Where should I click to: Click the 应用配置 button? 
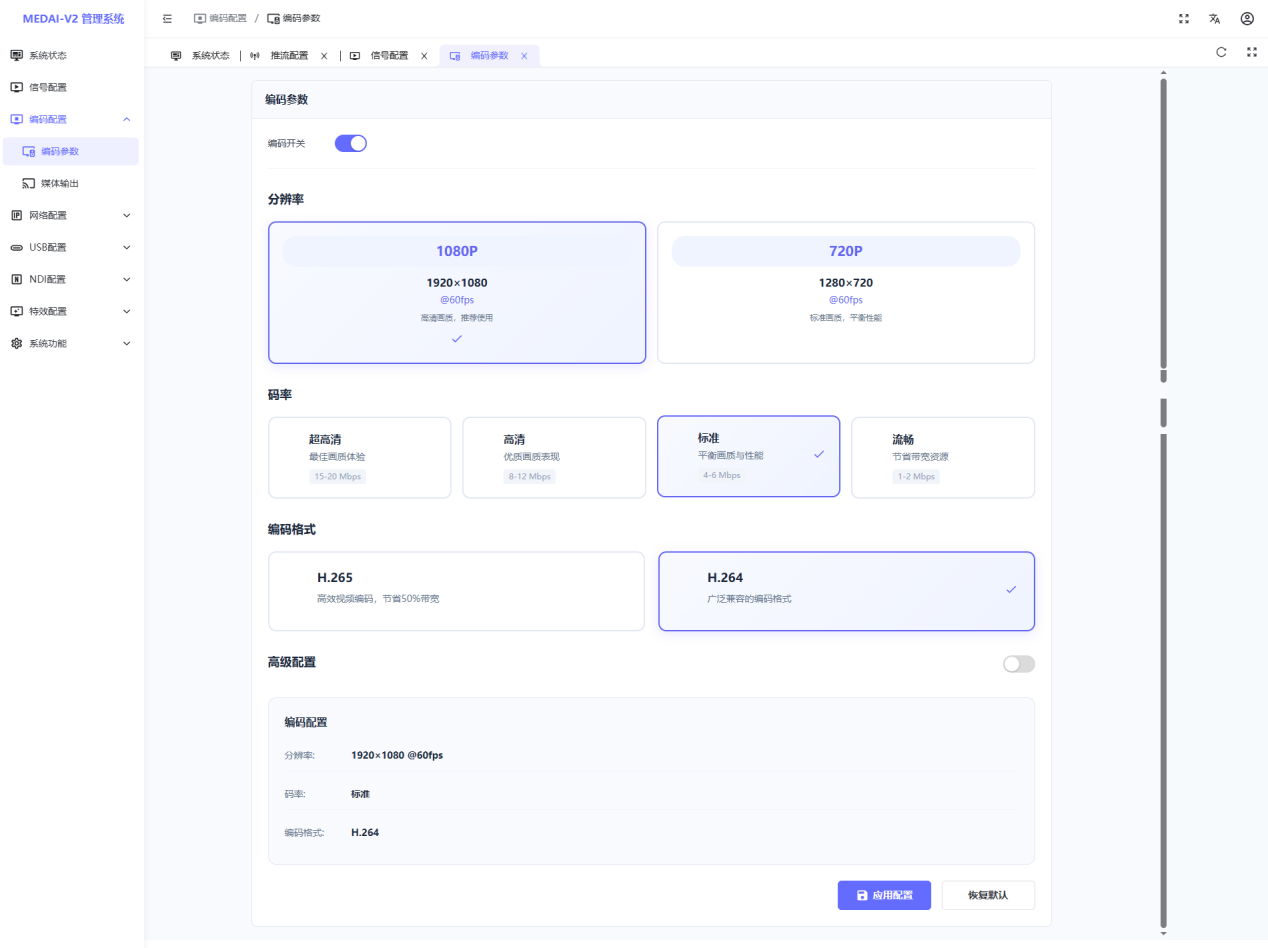884,895
